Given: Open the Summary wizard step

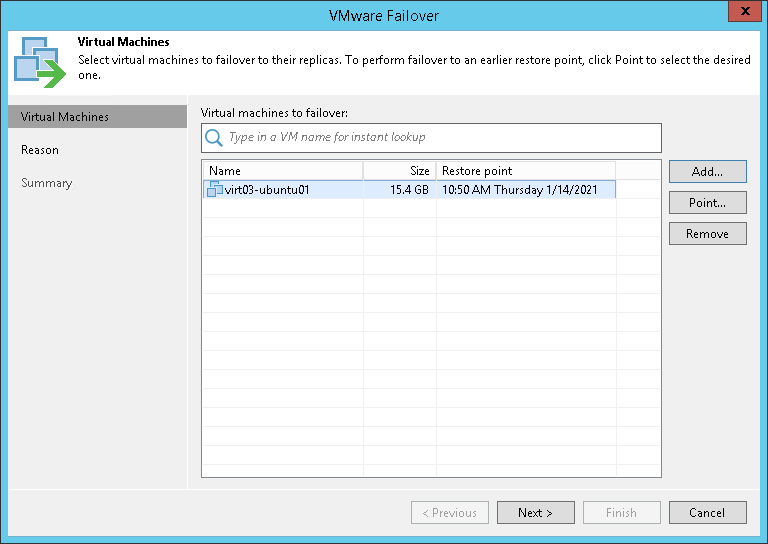Looking at the screenshot, I should 47,183.
